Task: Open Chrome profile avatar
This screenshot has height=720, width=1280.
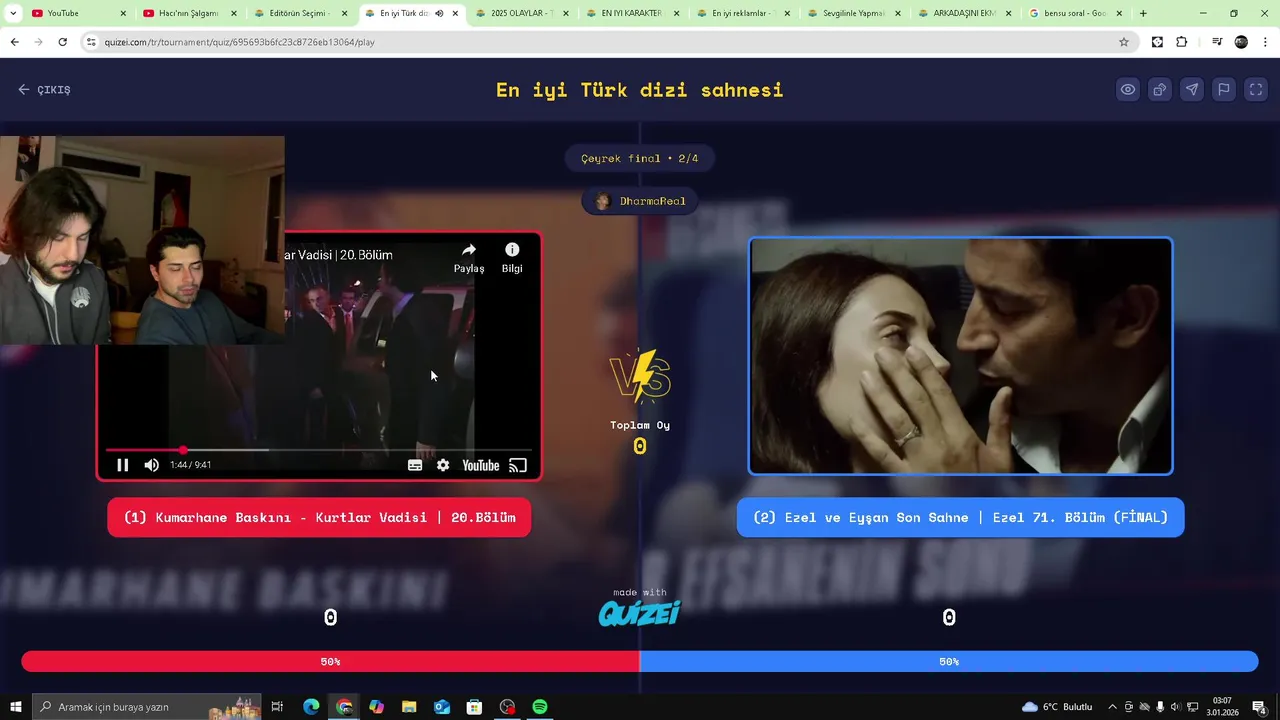Action: 1241,42
